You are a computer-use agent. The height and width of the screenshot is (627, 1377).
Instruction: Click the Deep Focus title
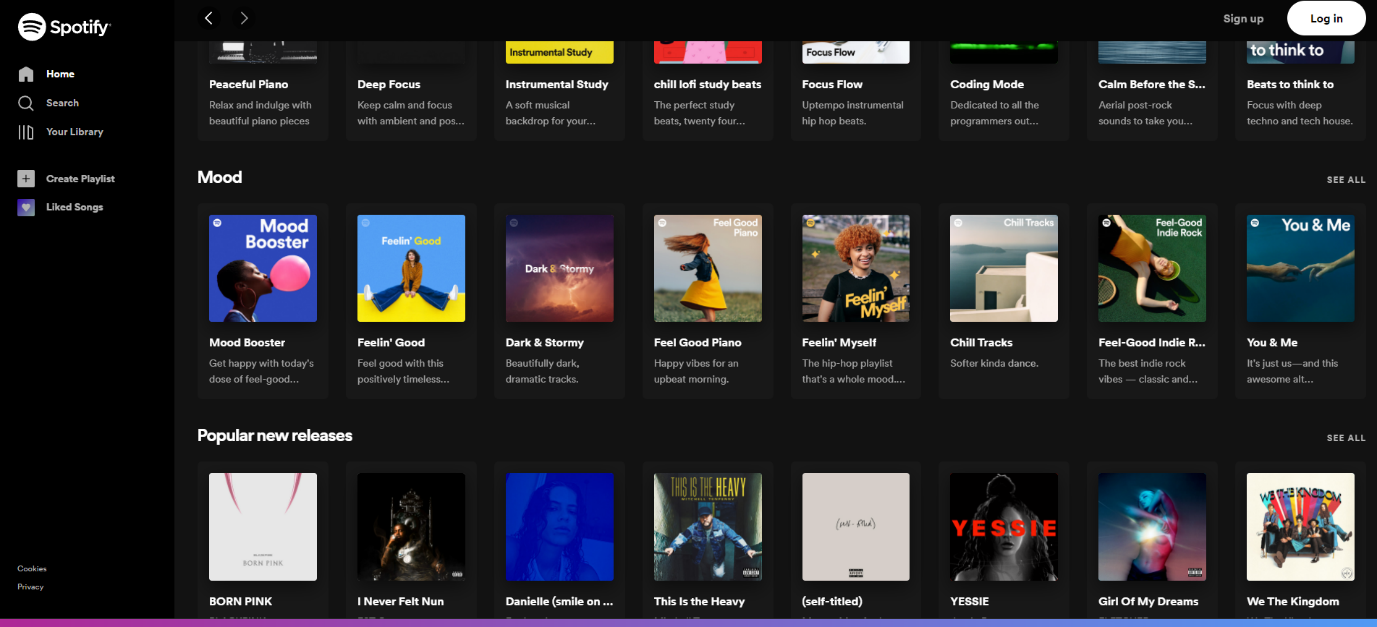(389, 84)
